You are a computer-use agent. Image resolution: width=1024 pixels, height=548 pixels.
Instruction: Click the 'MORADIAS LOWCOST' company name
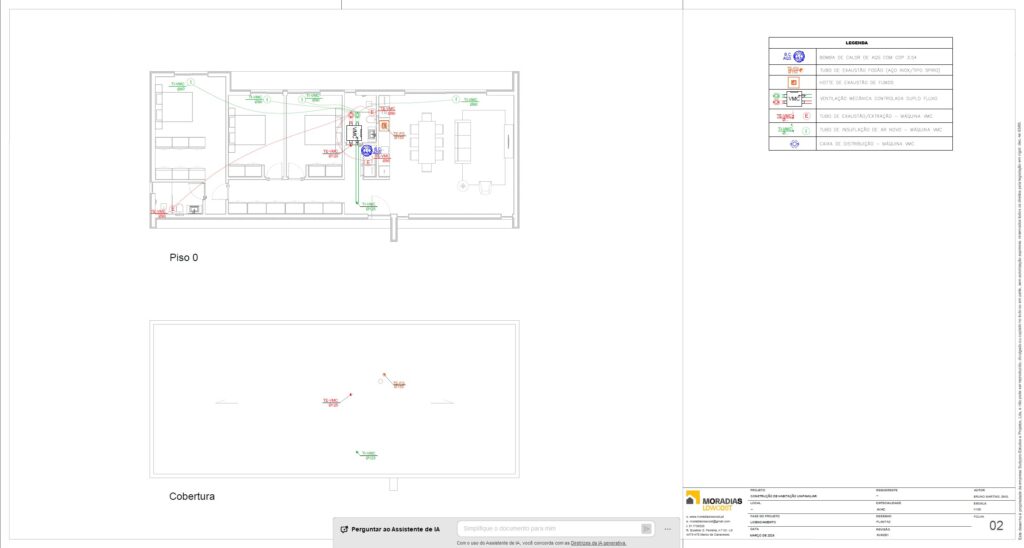pos(722,504)
